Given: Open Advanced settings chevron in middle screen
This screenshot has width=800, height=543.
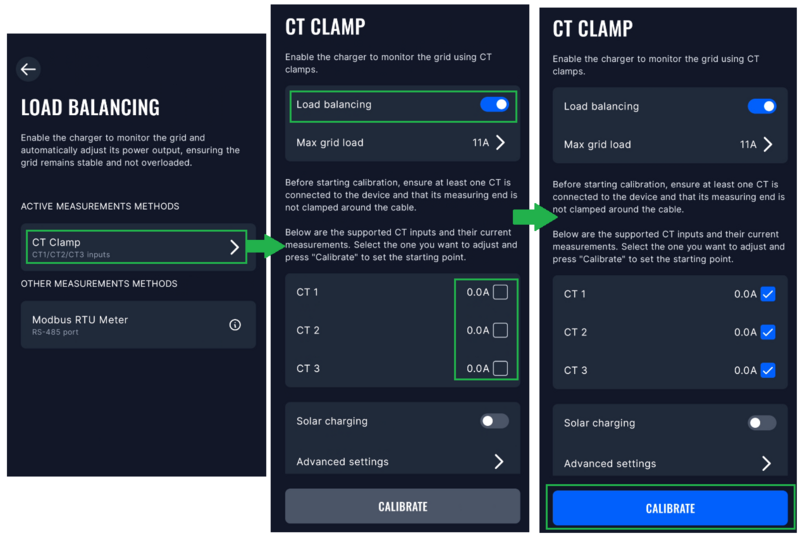Looking at the screenshot, I should point(500,462).
